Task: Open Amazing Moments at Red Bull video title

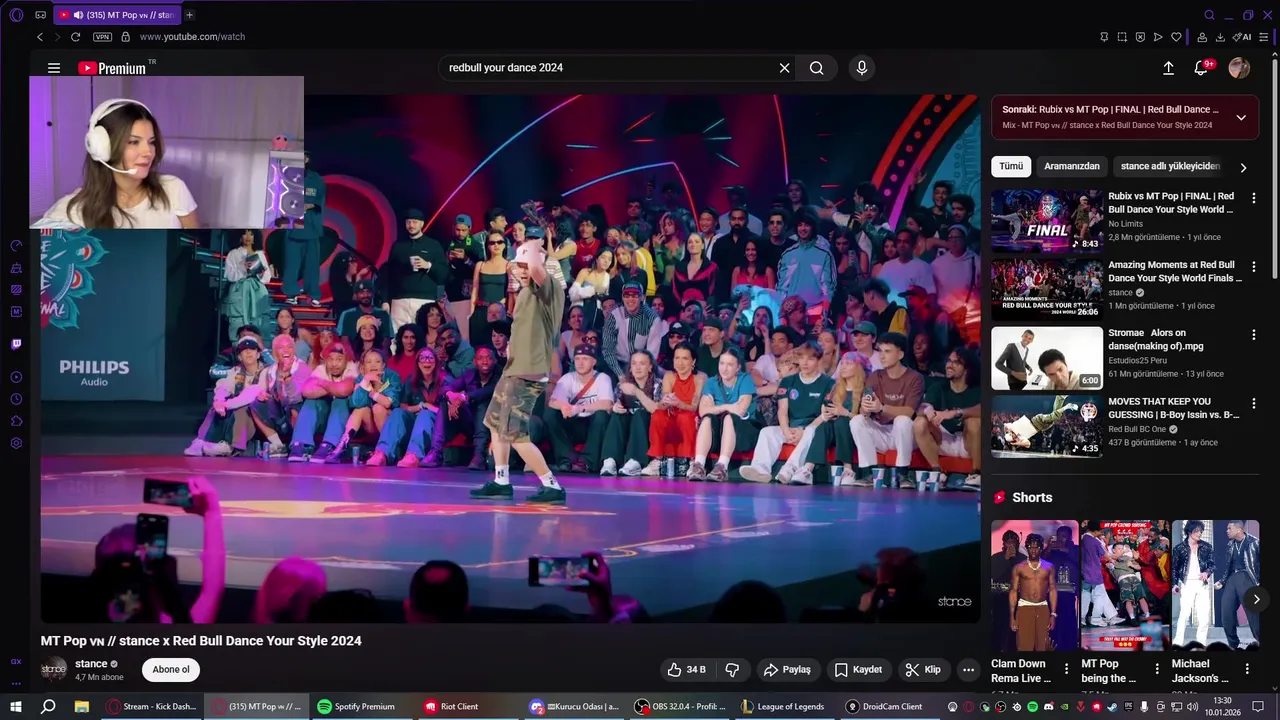Action: (x=1176, y=272)
